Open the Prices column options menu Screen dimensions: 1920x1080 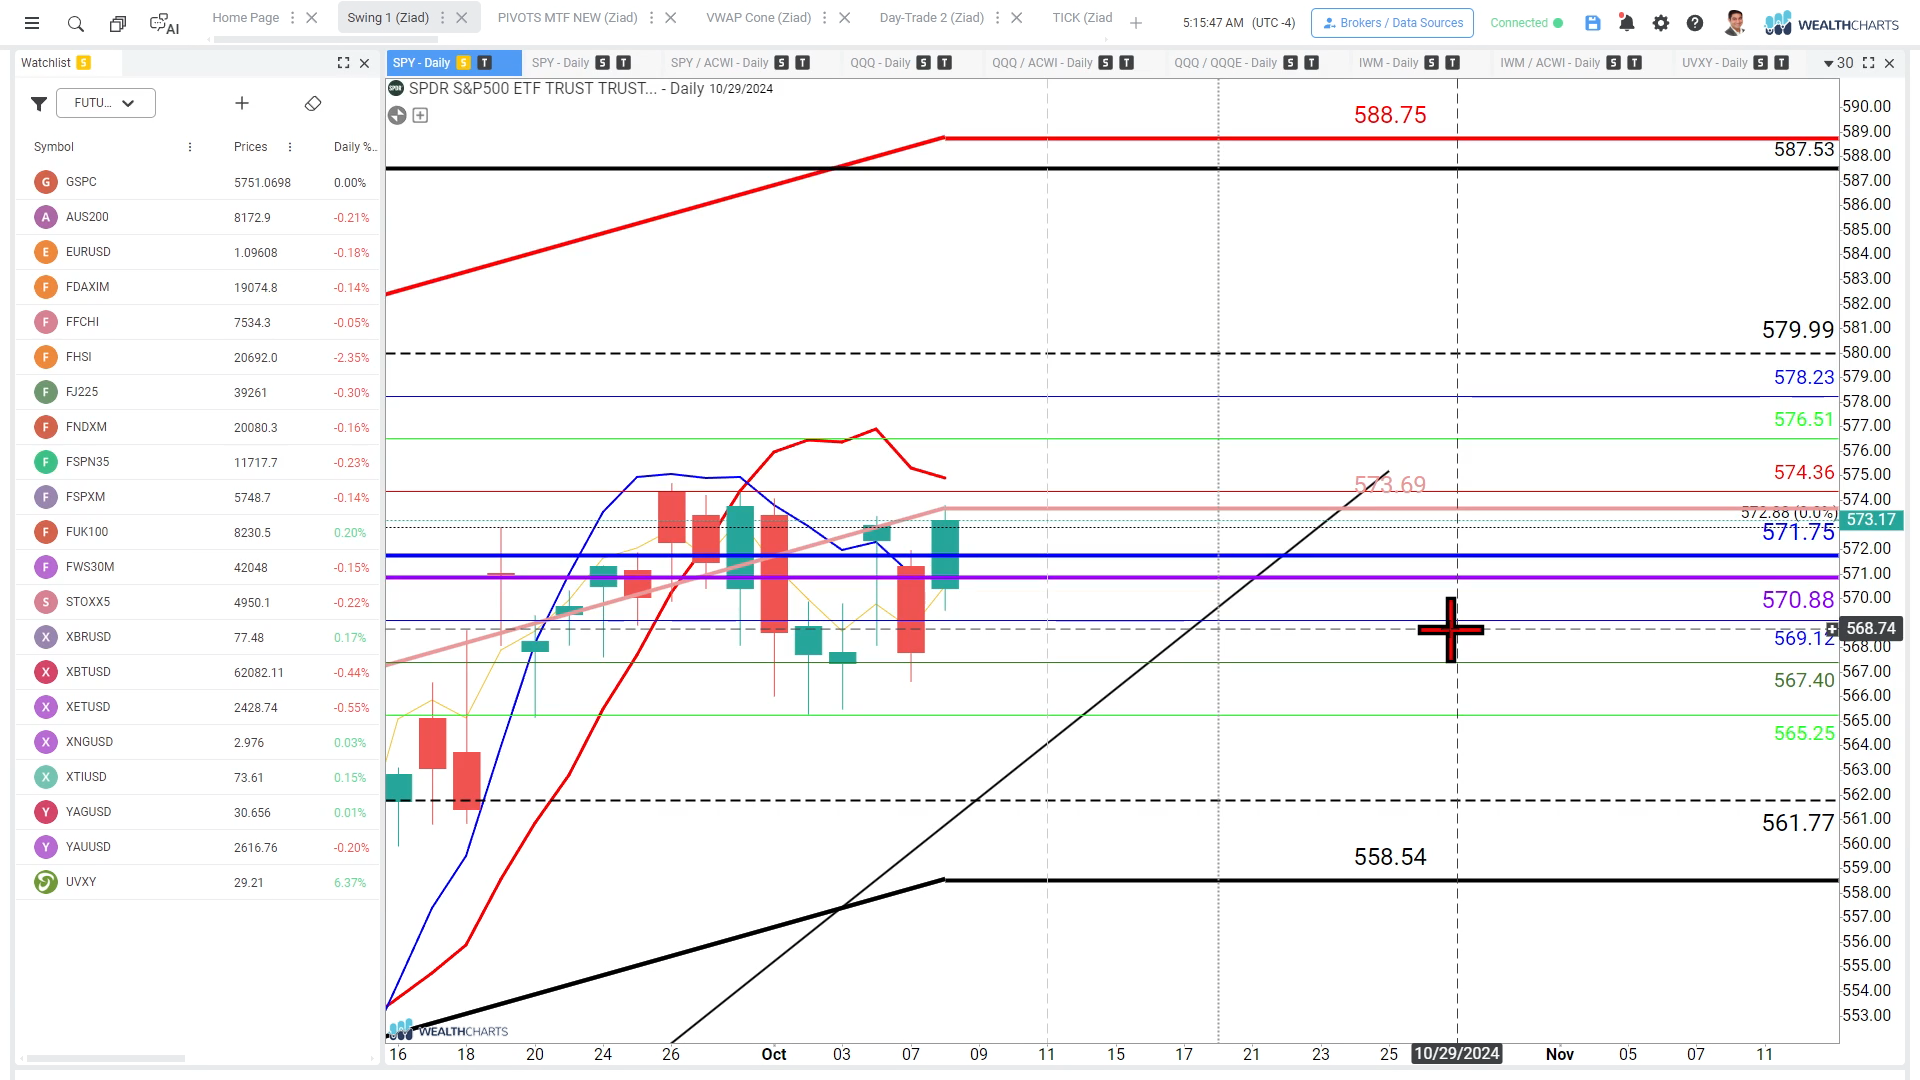[290, 147]
